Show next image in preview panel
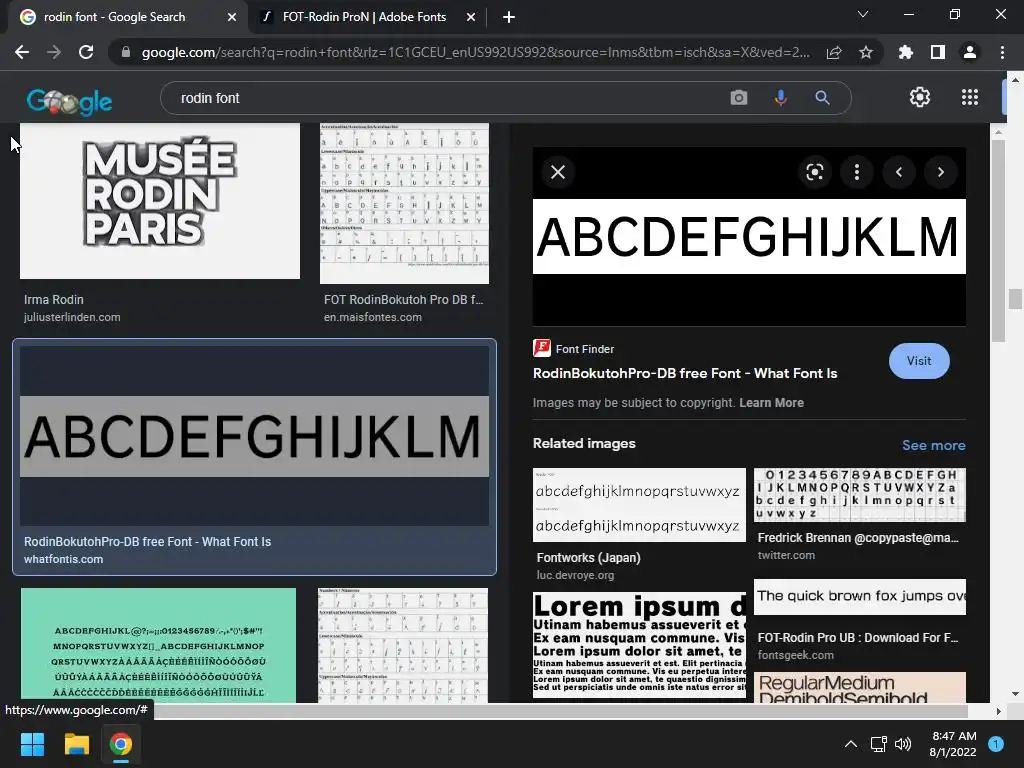The image size is (1024, 768). (x=940, y=172)
